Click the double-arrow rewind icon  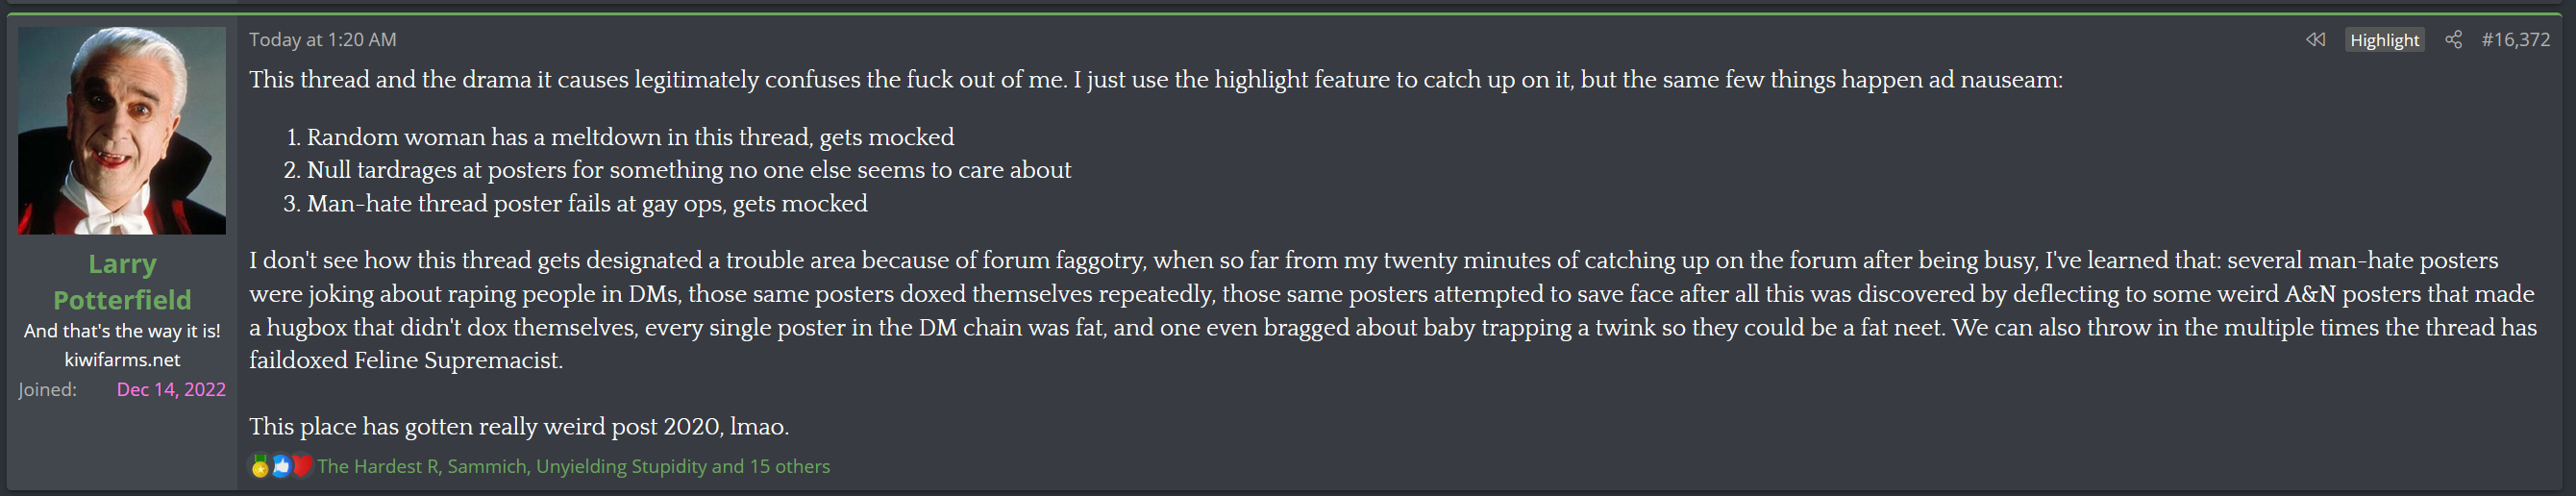coord(2315,40)
